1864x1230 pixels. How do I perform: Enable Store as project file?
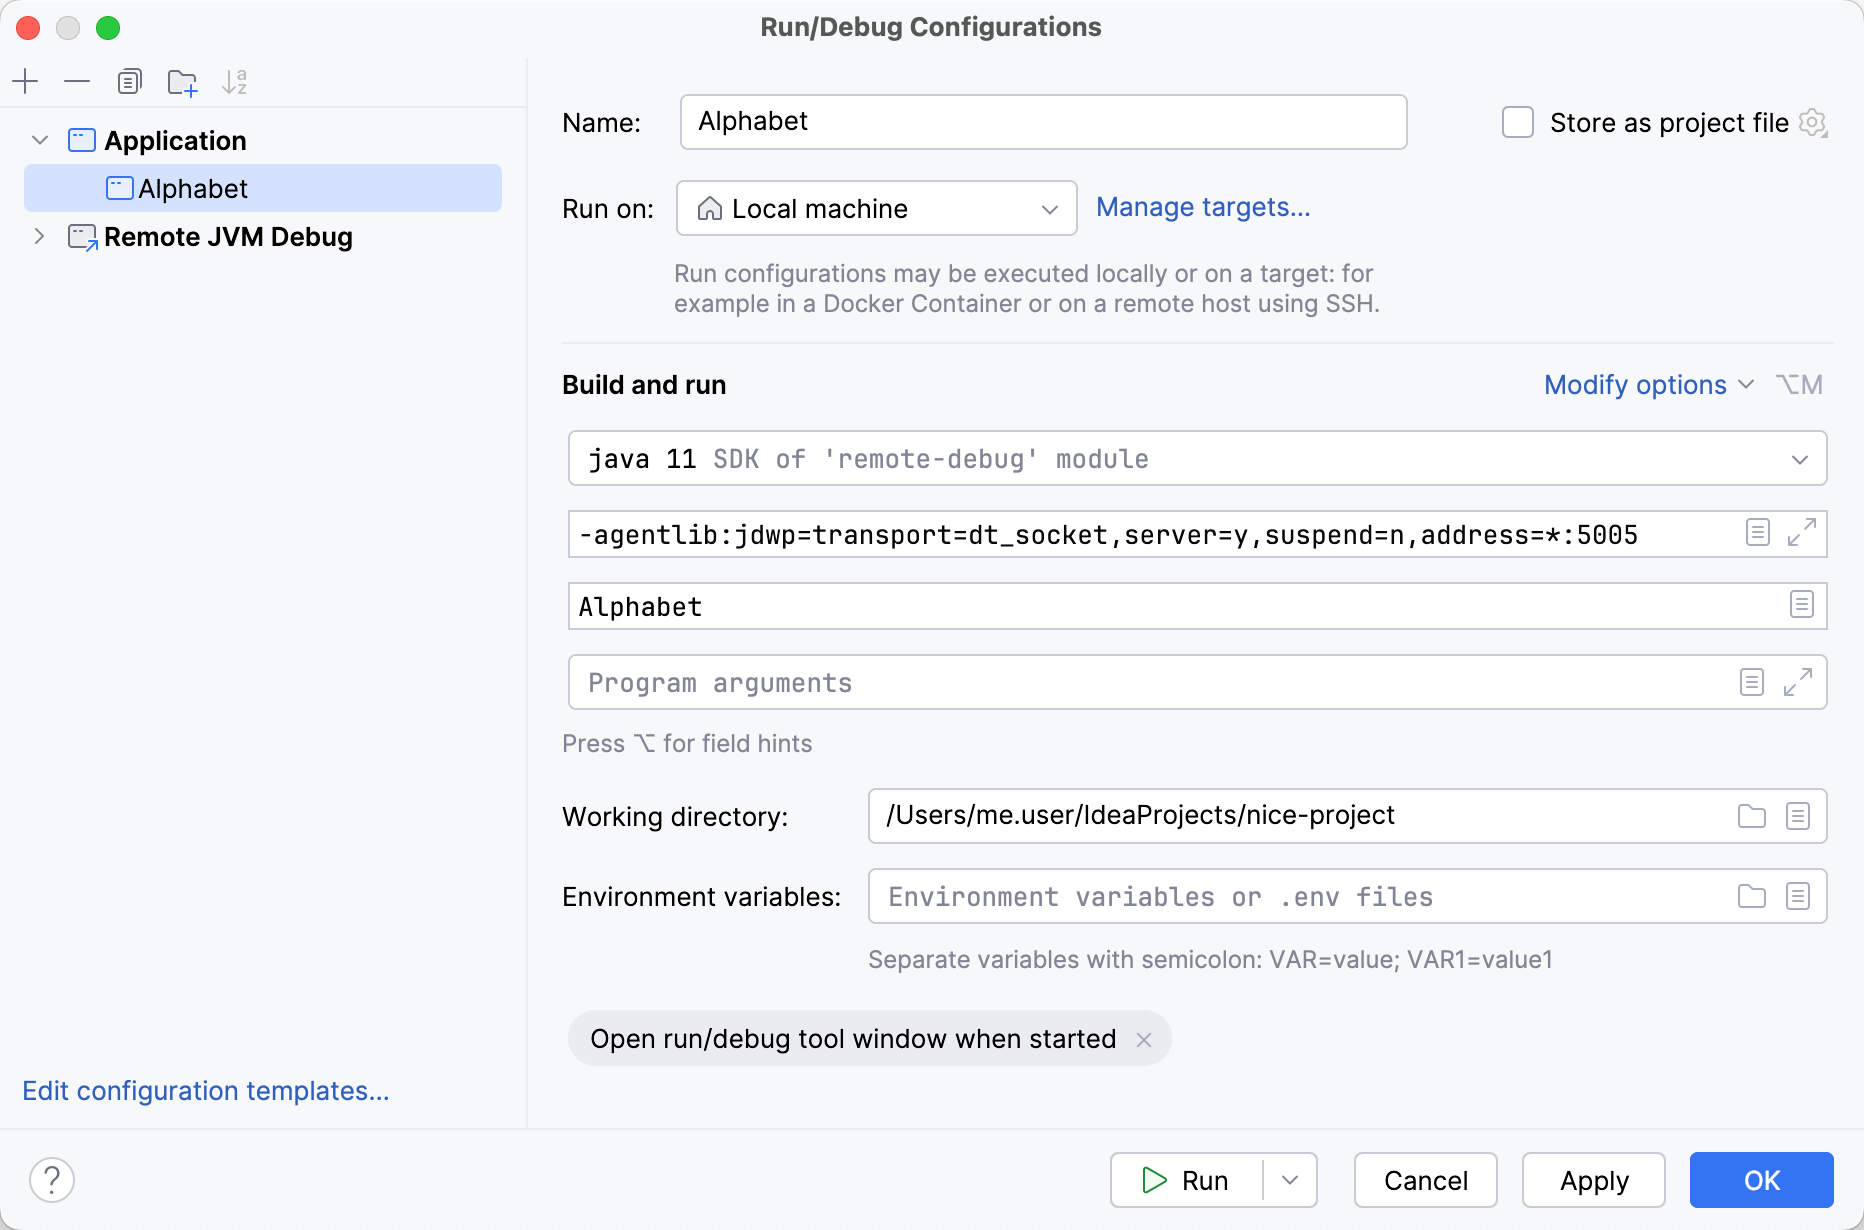(1517, 122)
